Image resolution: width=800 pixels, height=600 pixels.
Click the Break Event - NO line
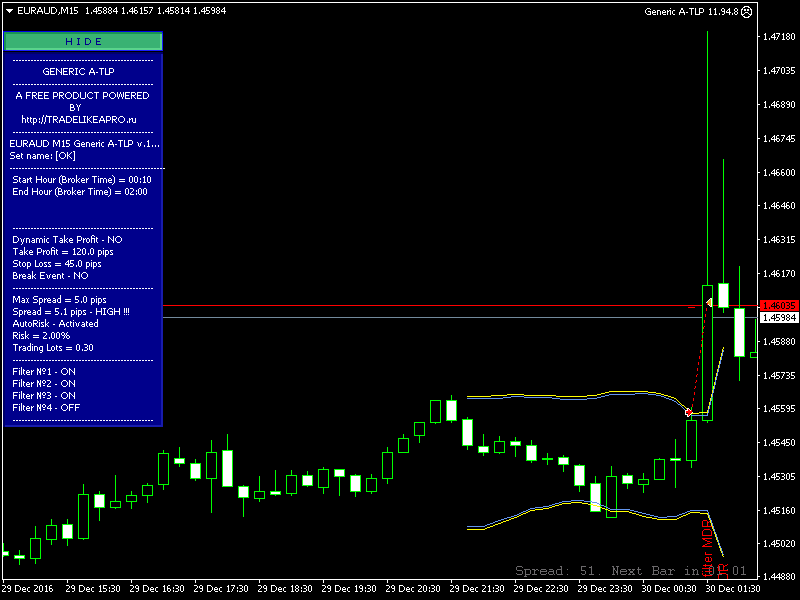[x=50, y=276]
